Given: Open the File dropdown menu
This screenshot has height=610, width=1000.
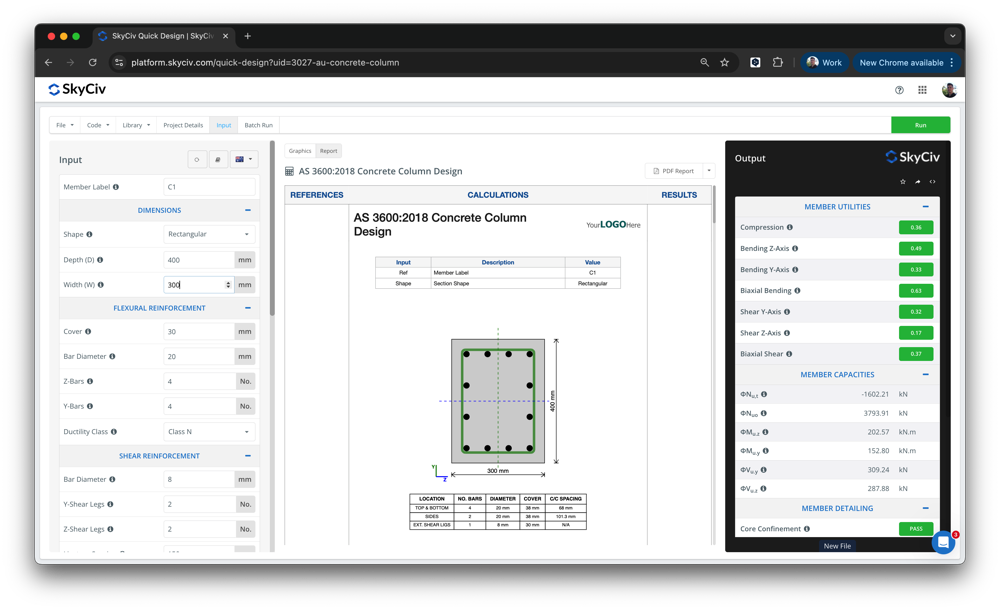Looking at the screenshot, I should click(x=65, y=125).
